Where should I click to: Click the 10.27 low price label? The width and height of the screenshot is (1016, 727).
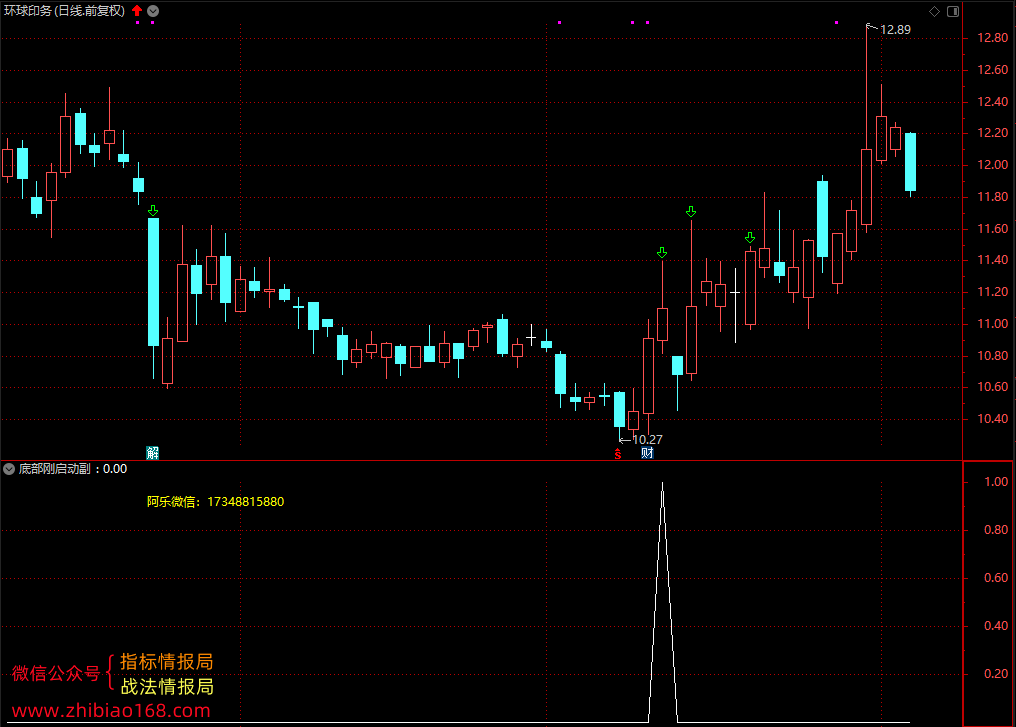point(647,439)
